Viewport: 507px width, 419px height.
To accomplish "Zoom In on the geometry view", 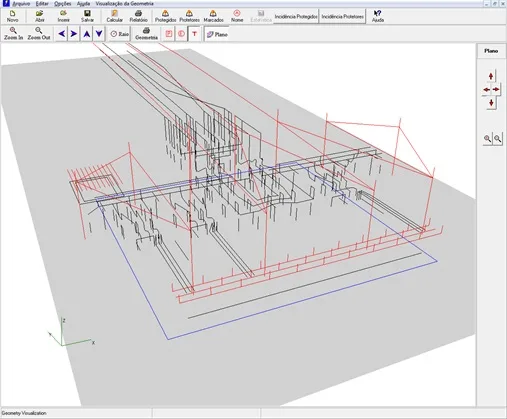I will (13, 34).
